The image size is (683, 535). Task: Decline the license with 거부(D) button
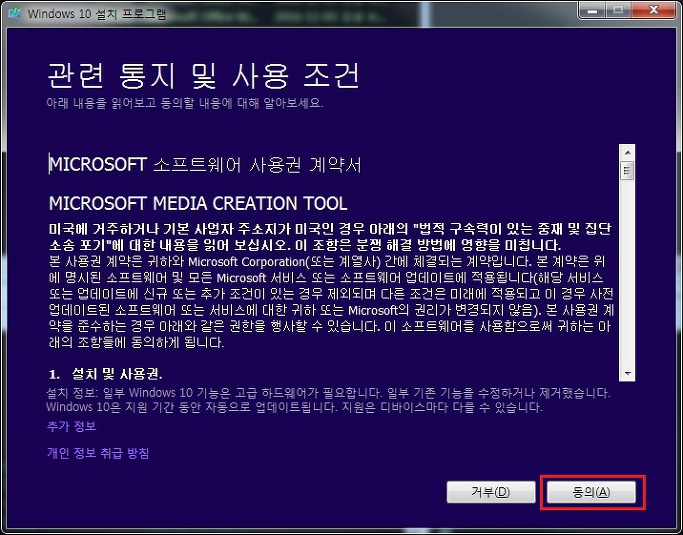pyautogui.click(x=491, y=492)
